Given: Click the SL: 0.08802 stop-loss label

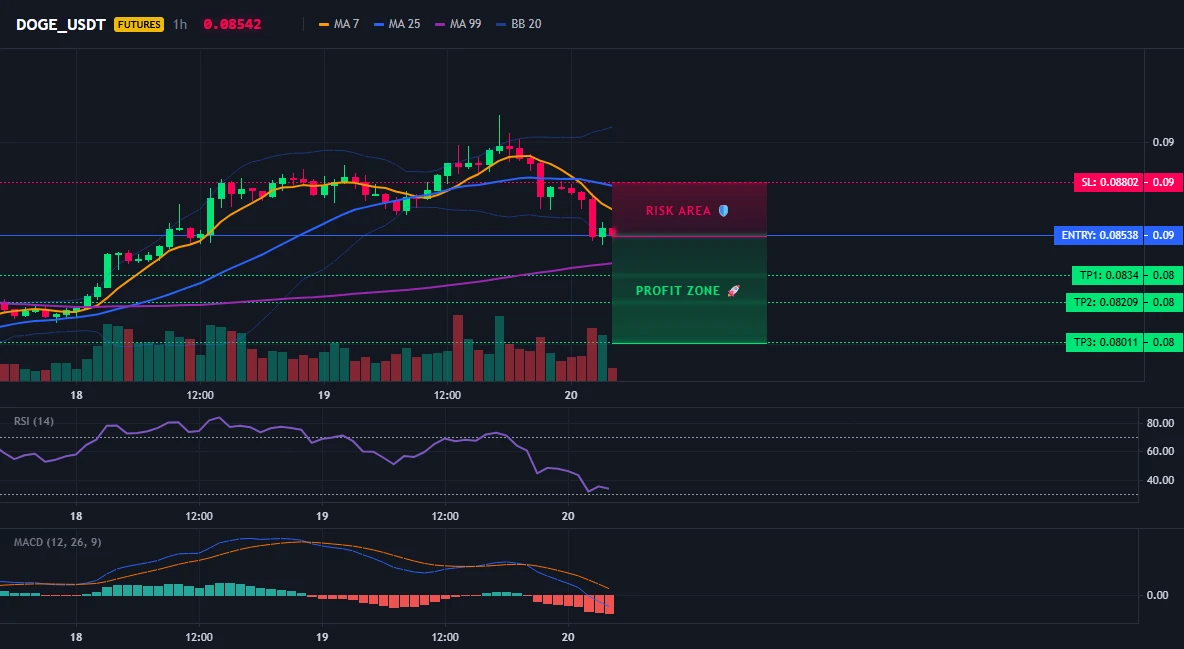Looking at the screenshot, I should [1109, 182].
